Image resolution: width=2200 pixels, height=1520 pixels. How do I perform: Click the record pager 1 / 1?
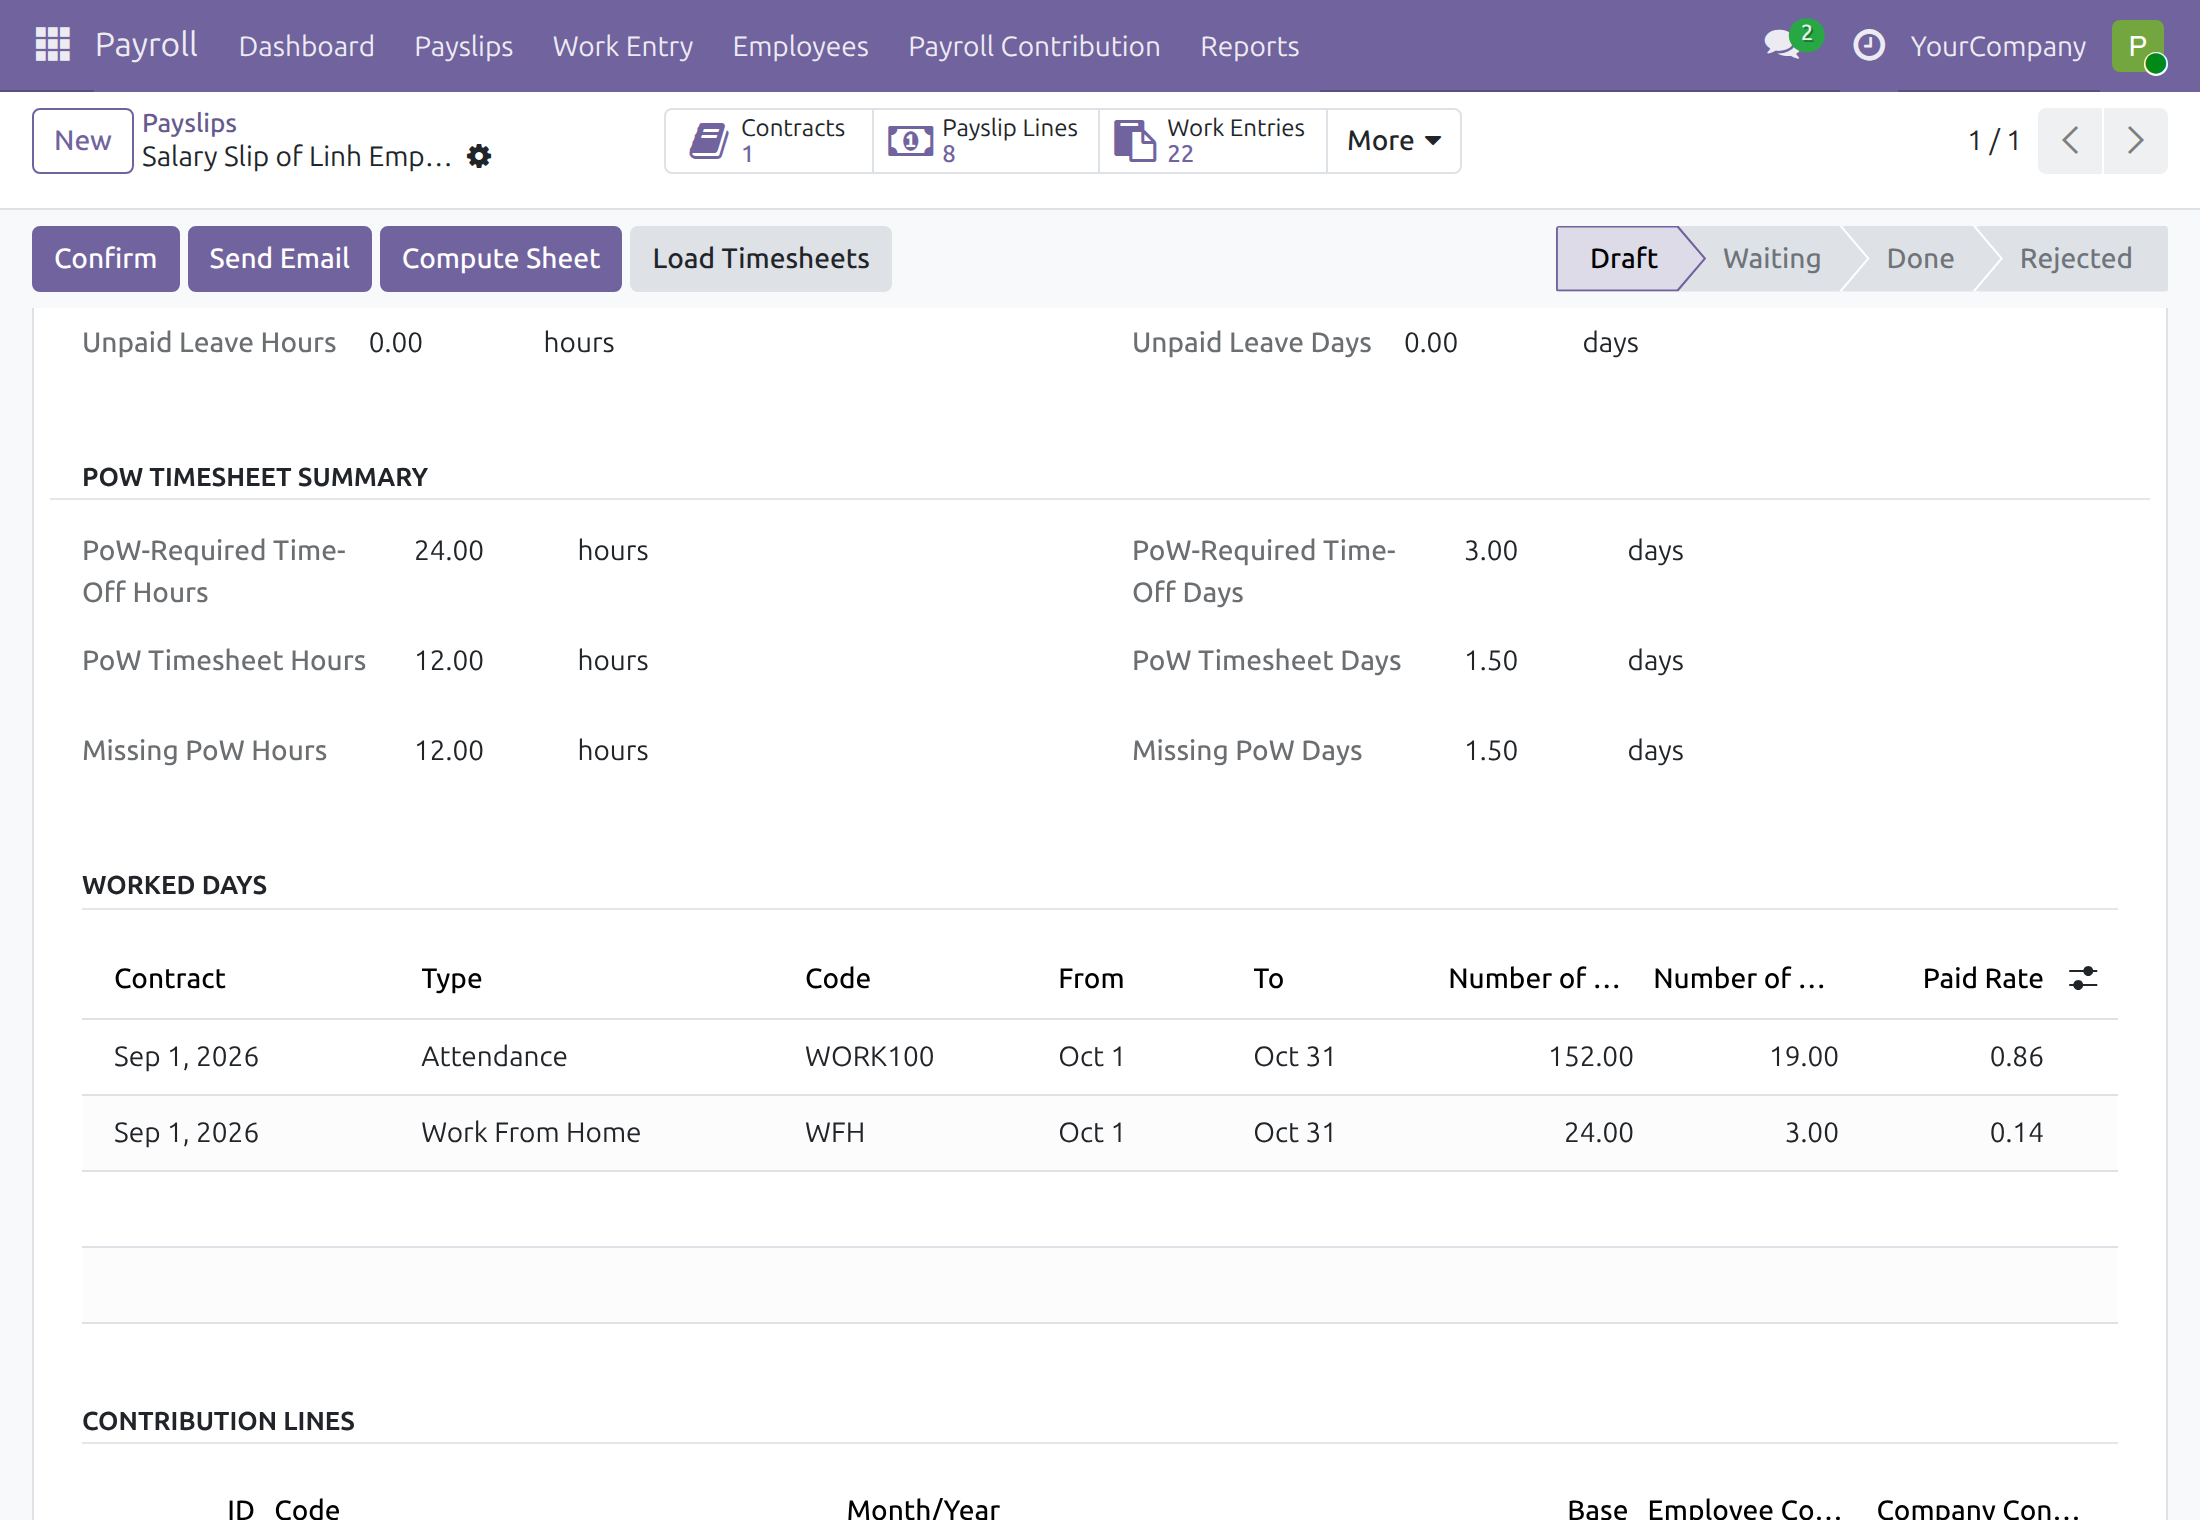coord(1993,141)
